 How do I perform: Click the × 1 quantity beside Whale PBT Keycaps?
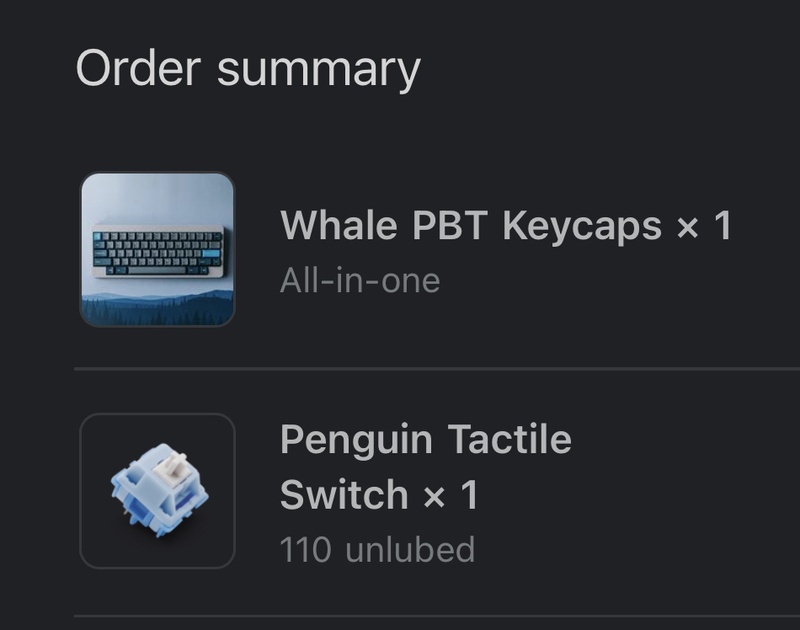point(704,225)
